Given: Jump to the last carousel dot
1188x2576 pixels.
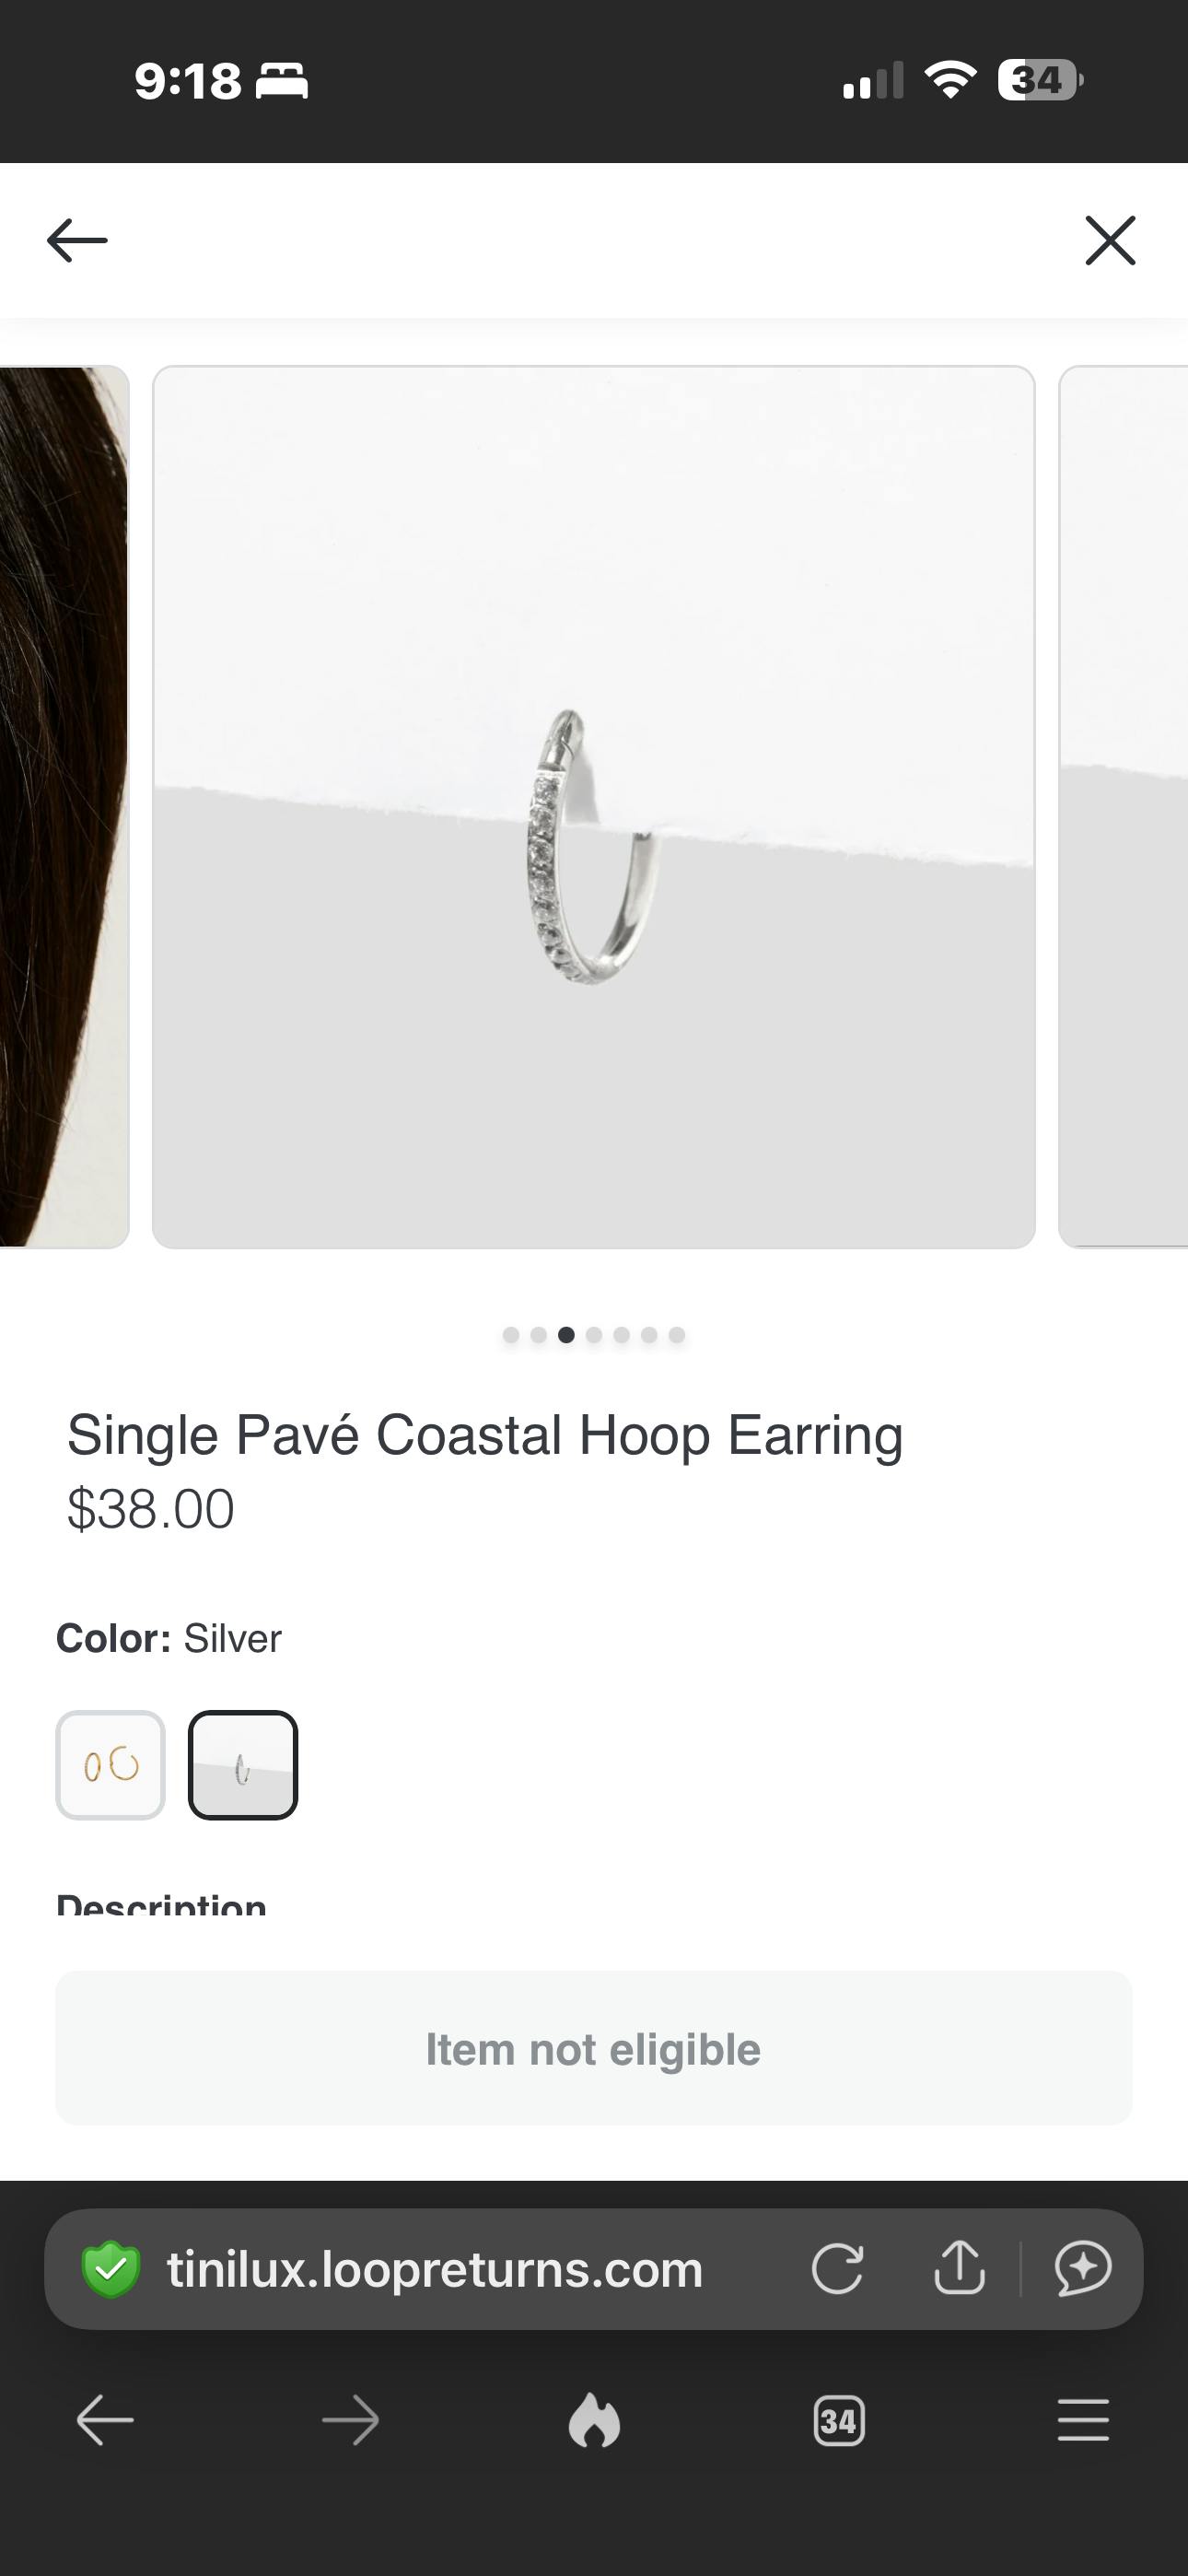Looking at the screenshot, I should click(x=677, y=1335).
